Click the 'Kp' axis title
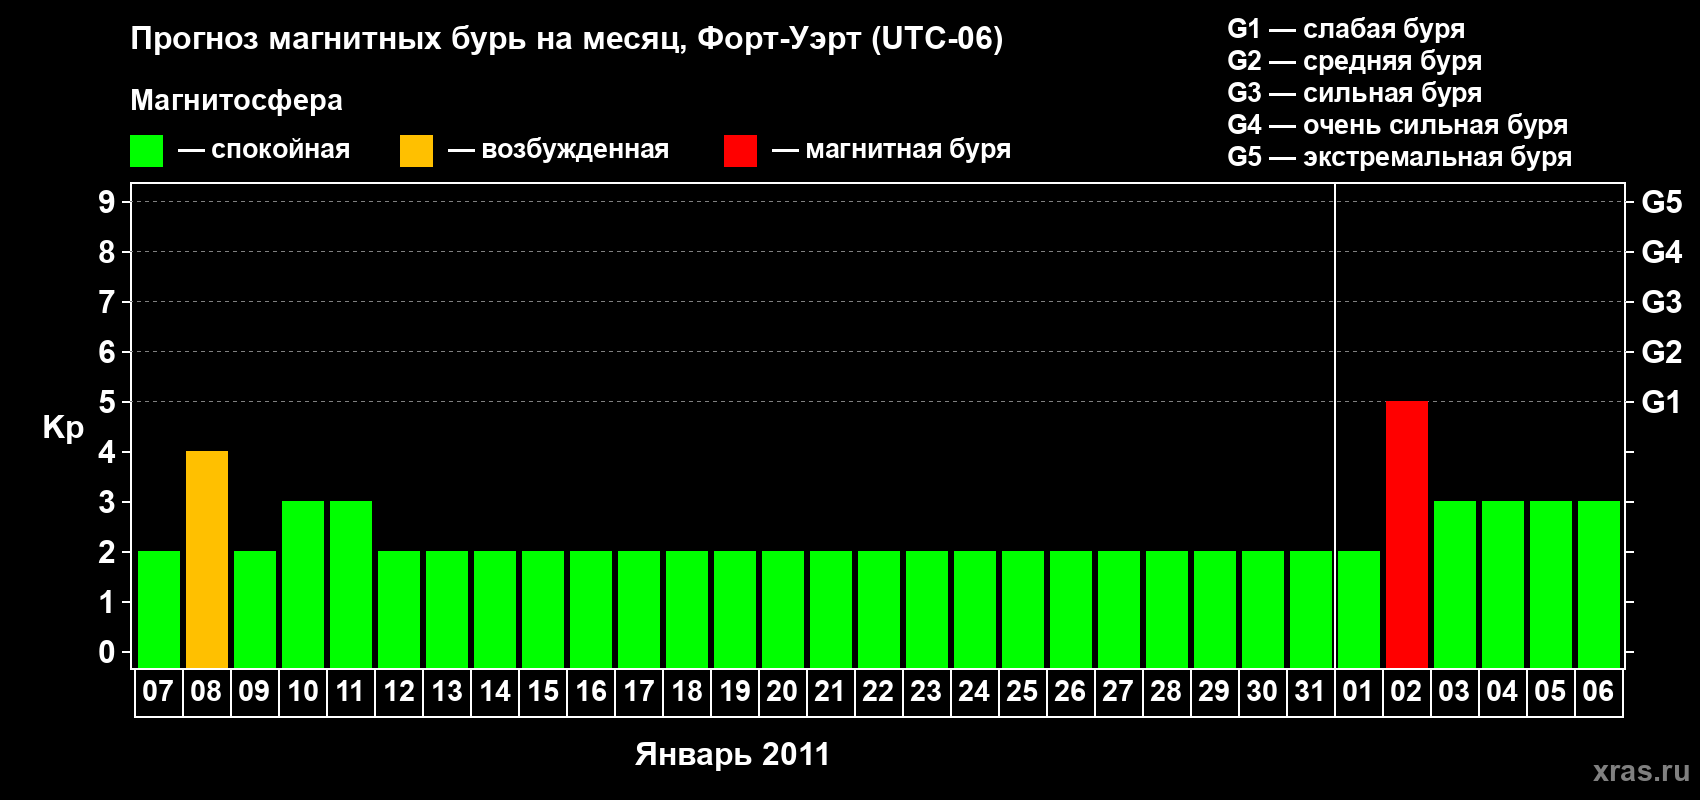The width and height of the screenshot is (1700, 800). point(63,428)
